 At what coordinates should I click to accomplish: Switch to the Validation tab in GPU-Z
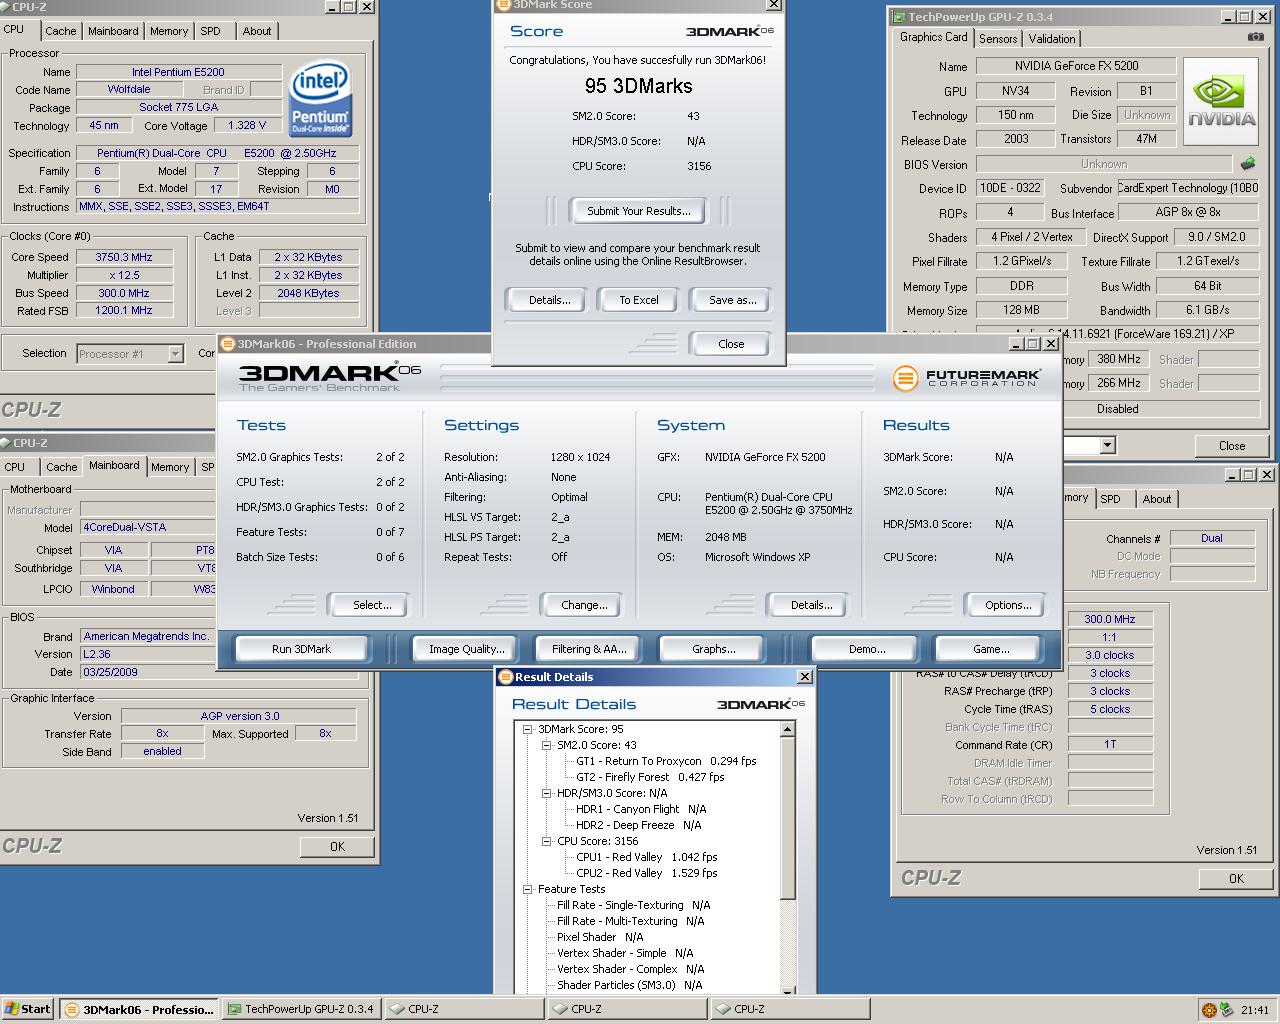point(1052,38)
